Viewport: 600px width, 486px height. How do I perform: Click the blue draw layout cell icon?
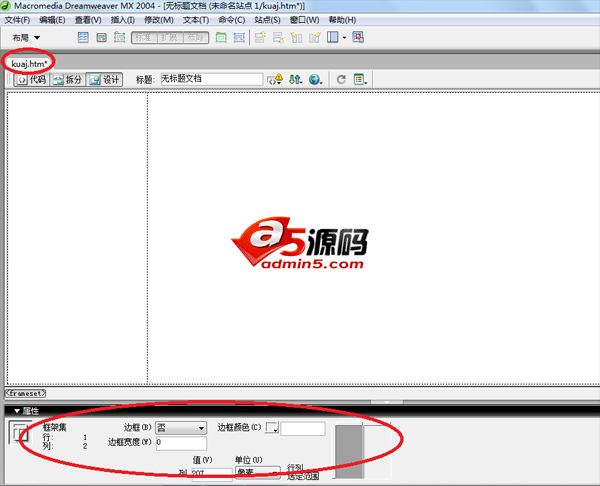pyautogui.click(x=239, y=38)
